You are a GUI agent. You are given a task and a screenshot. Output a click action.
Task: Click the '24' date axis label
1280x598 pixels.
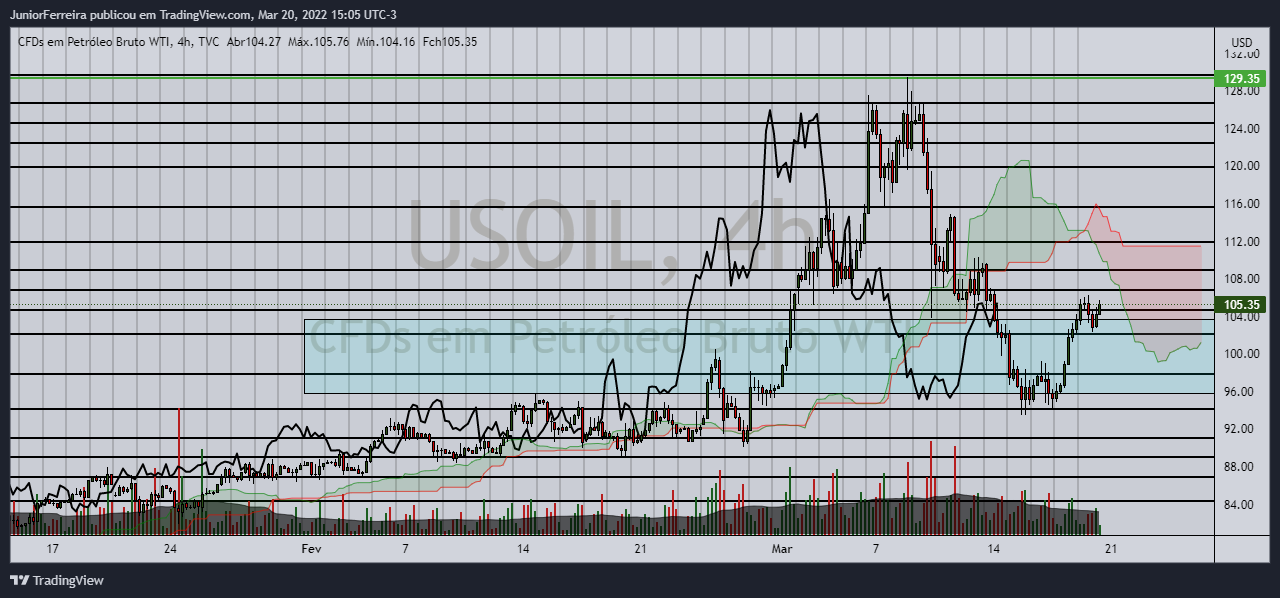[x=171, y=549]
